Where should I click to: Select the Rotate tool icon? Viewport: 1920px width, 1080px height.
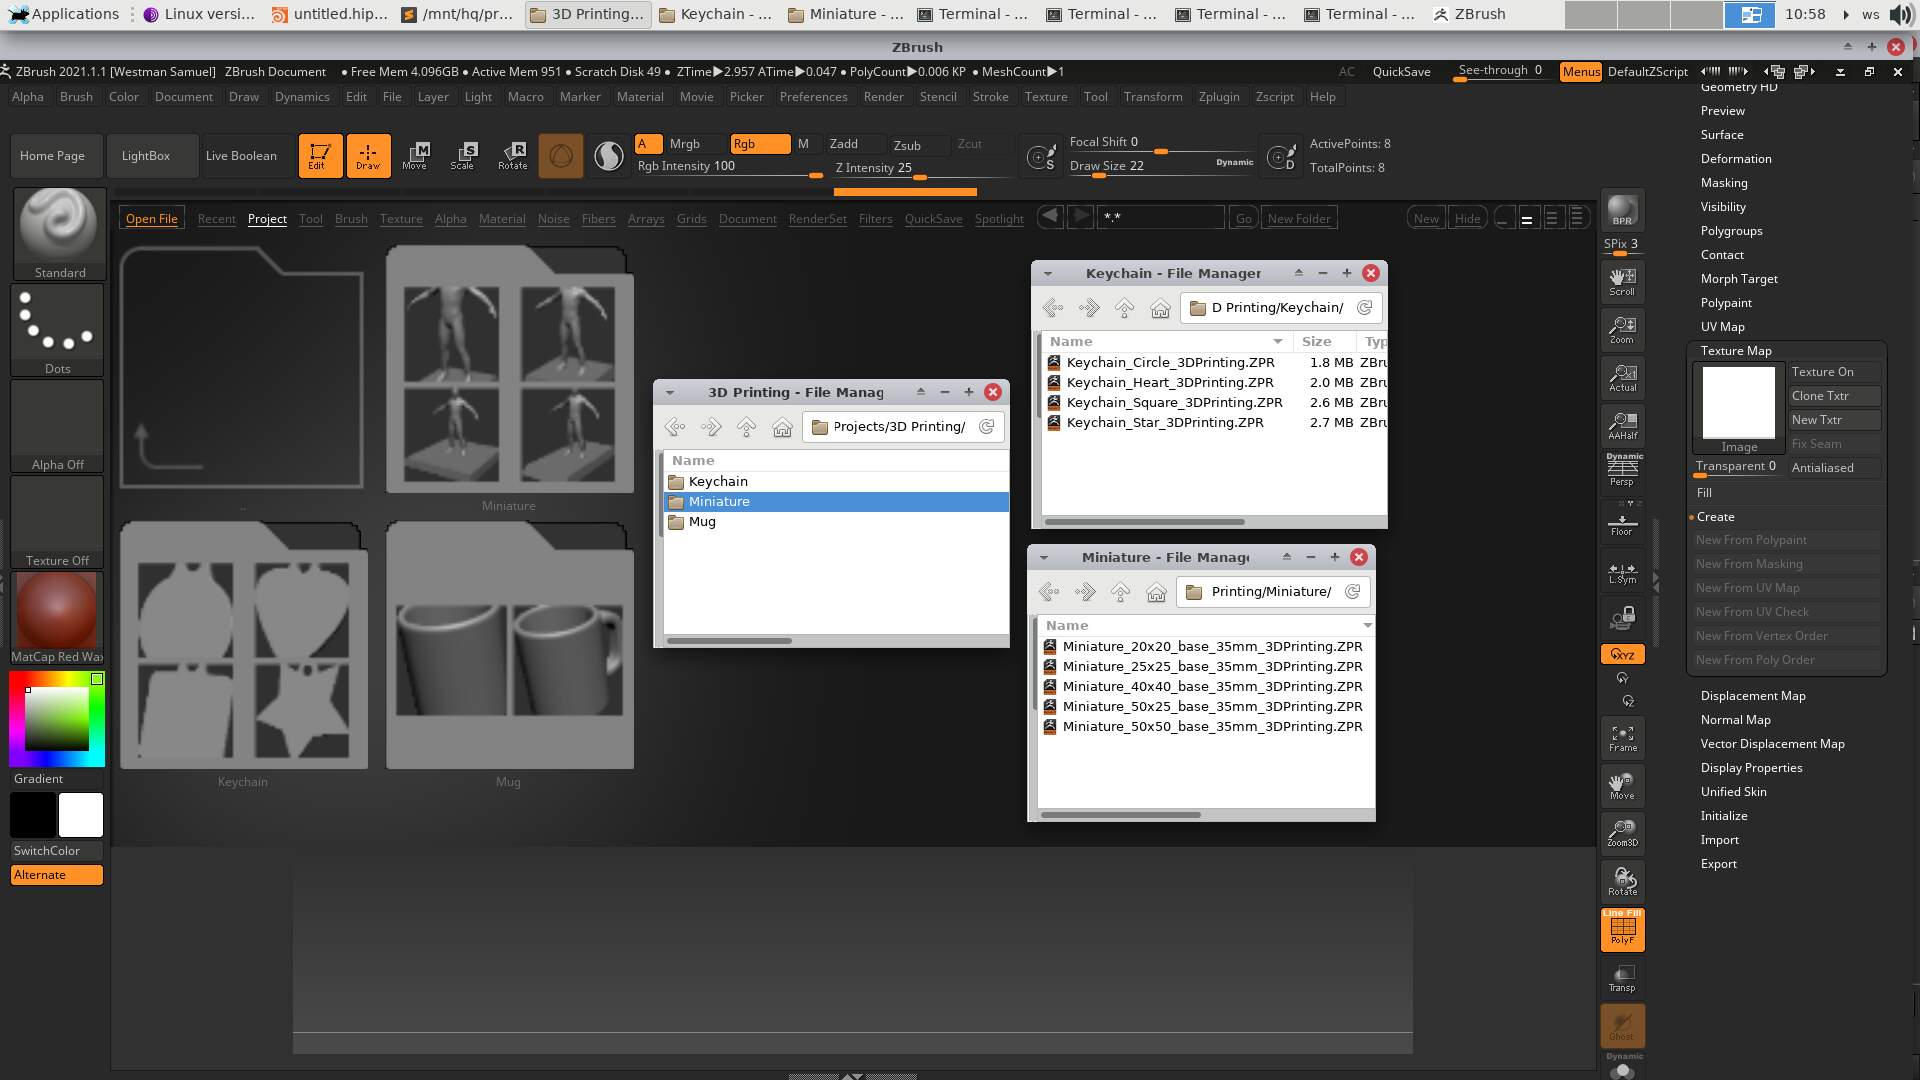tap(512, 156)
